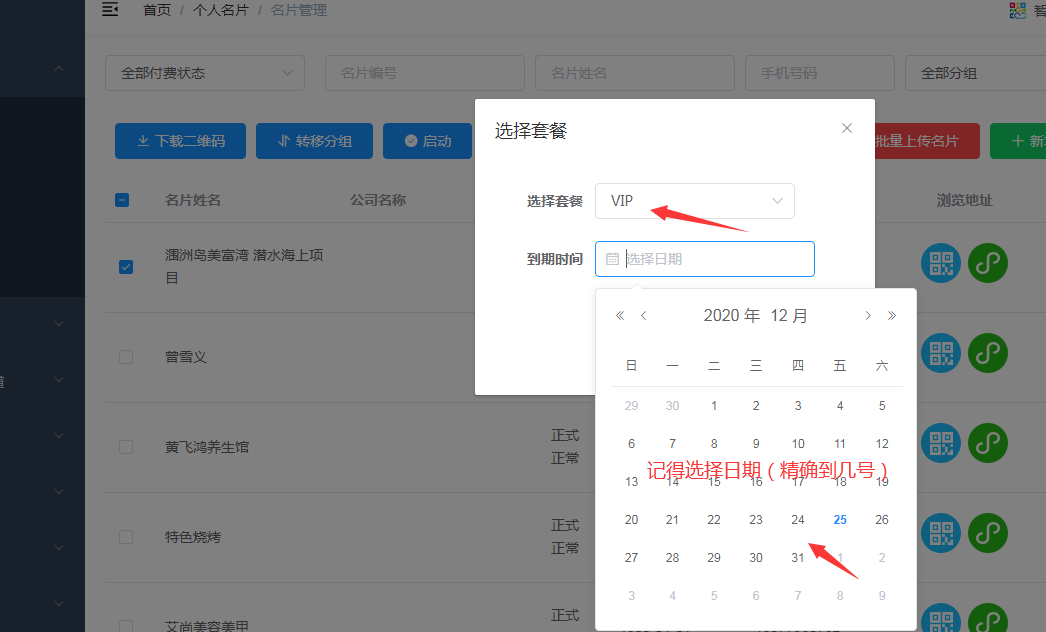
Task: Go to previous year in calendar
Action: click(x=620, y=316)
